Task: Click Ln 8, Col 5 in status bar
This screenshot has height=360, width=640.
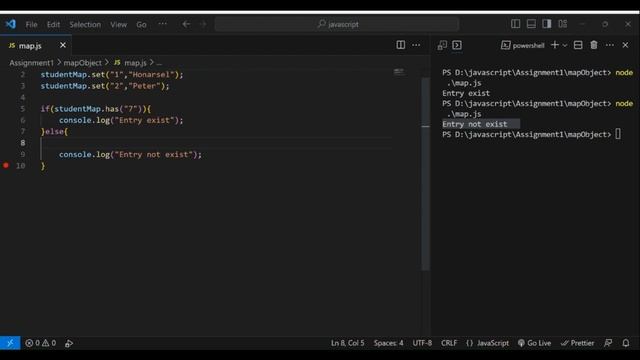Action: point(348,343)
